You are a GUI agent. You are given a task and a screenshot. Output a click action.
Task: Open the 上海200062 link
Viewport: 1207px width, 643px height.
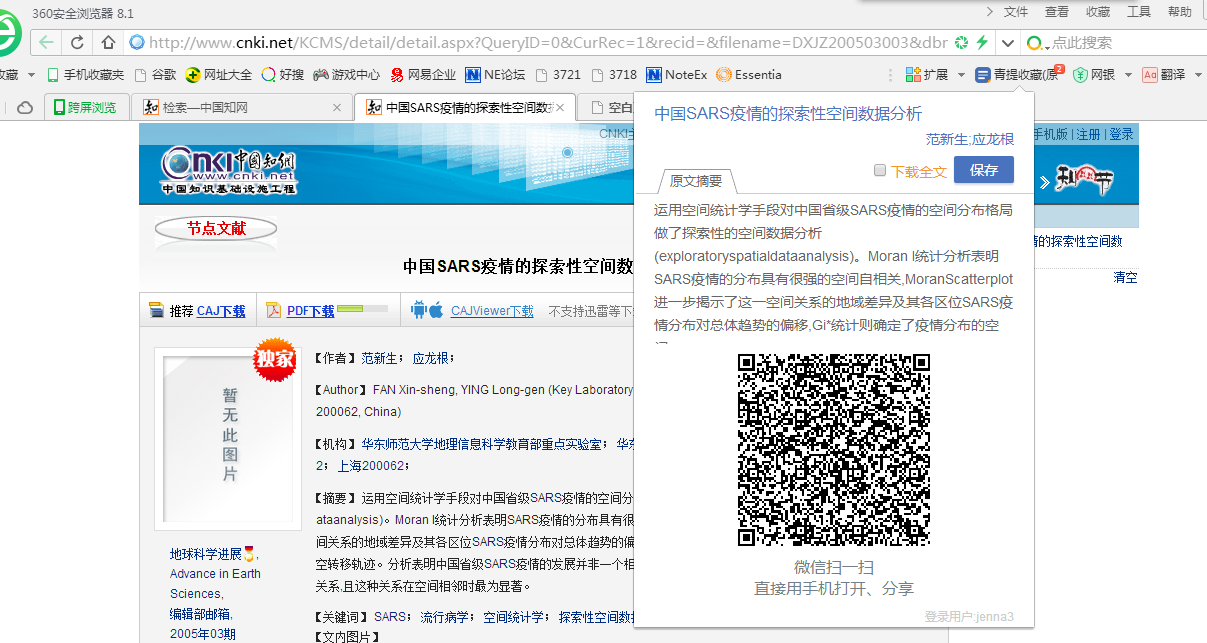[x=370, y=465]
